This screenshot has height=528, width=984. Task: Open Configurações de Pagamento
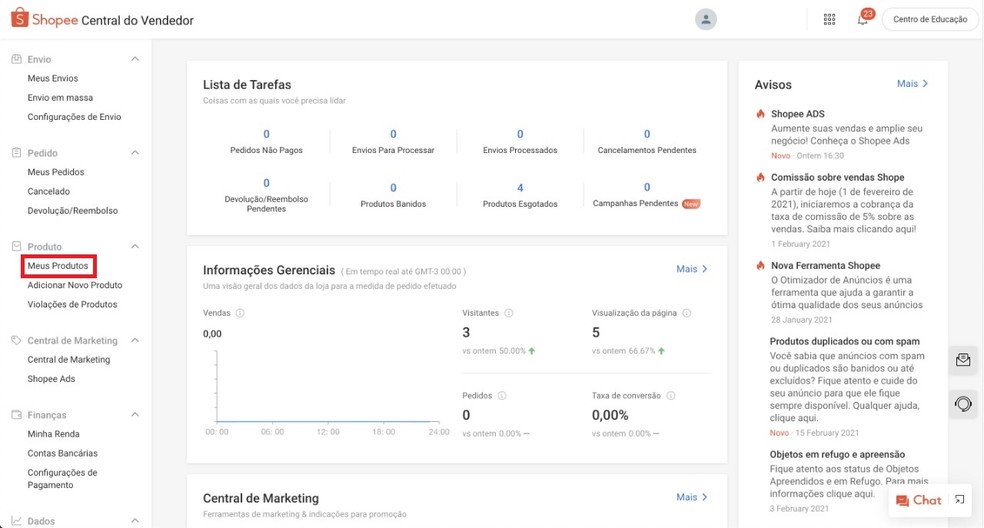[x=62, y=479]
